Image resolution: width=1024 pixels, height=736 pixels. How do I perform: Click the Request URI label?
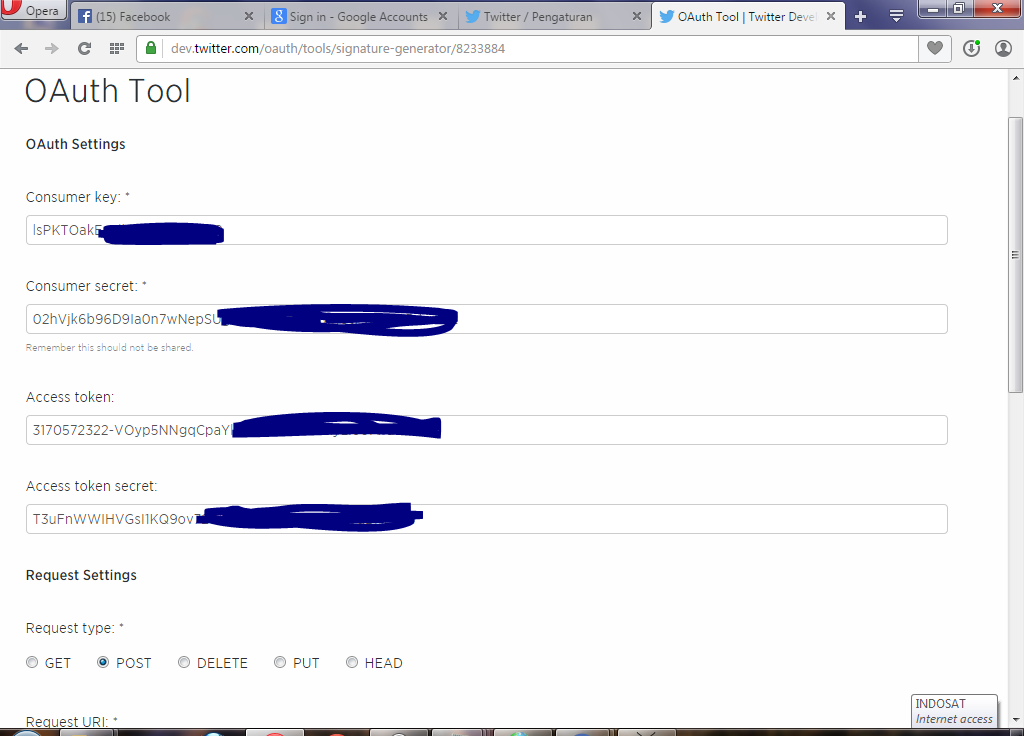point(72,722)
